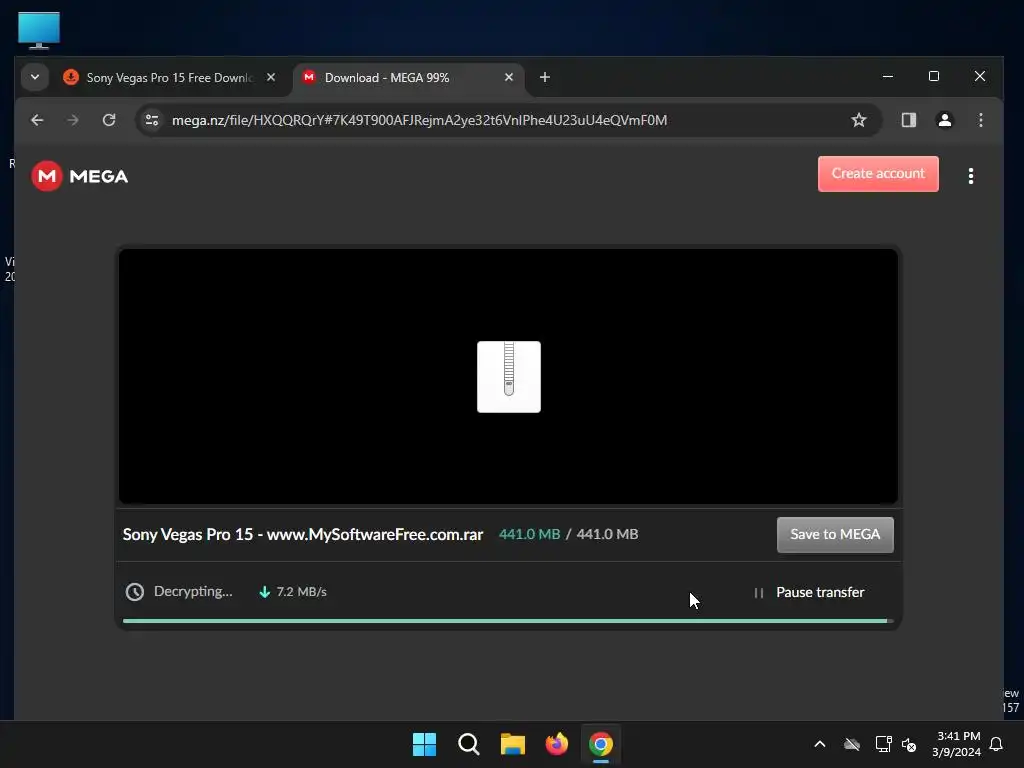Image resolution: width=1024 pixels, height=768 pixels.
Task: Select the Download - MEGA 99% tab
Action: click(409, 78)
